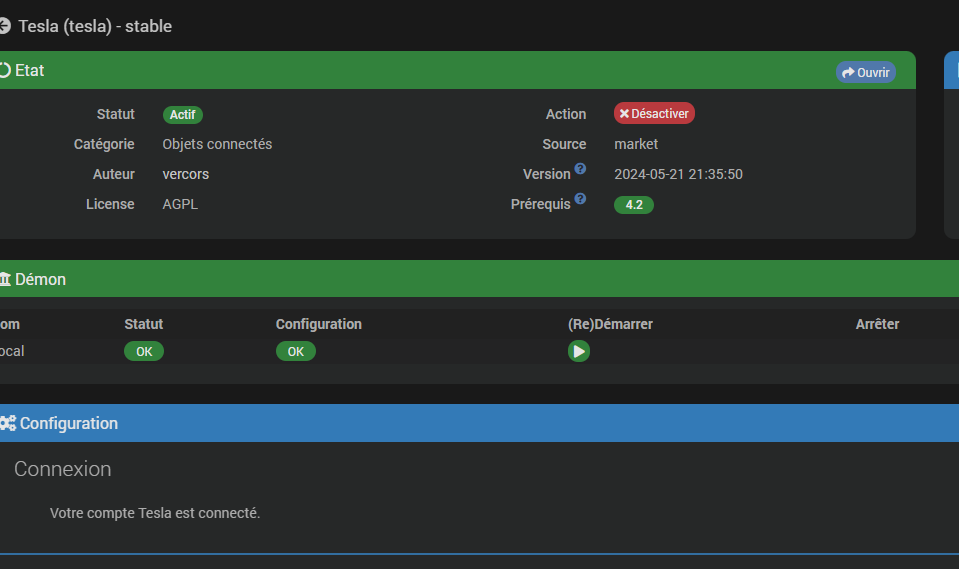Click the 4.2 prerequisite badge

634,205
